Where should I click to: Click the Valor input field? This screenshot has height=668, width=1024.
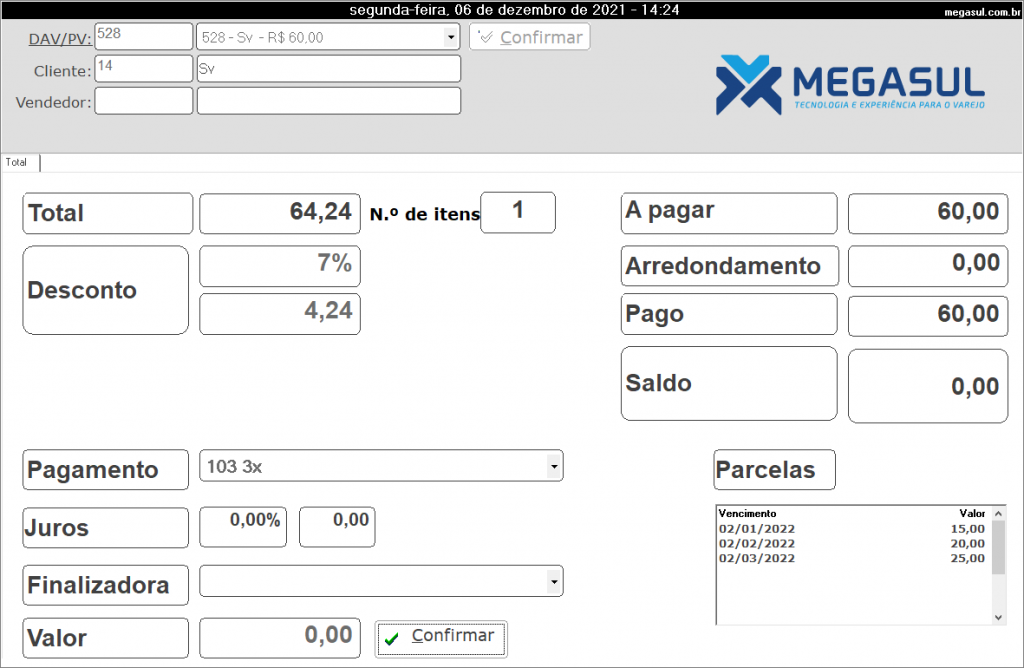[x=280, y=638]
